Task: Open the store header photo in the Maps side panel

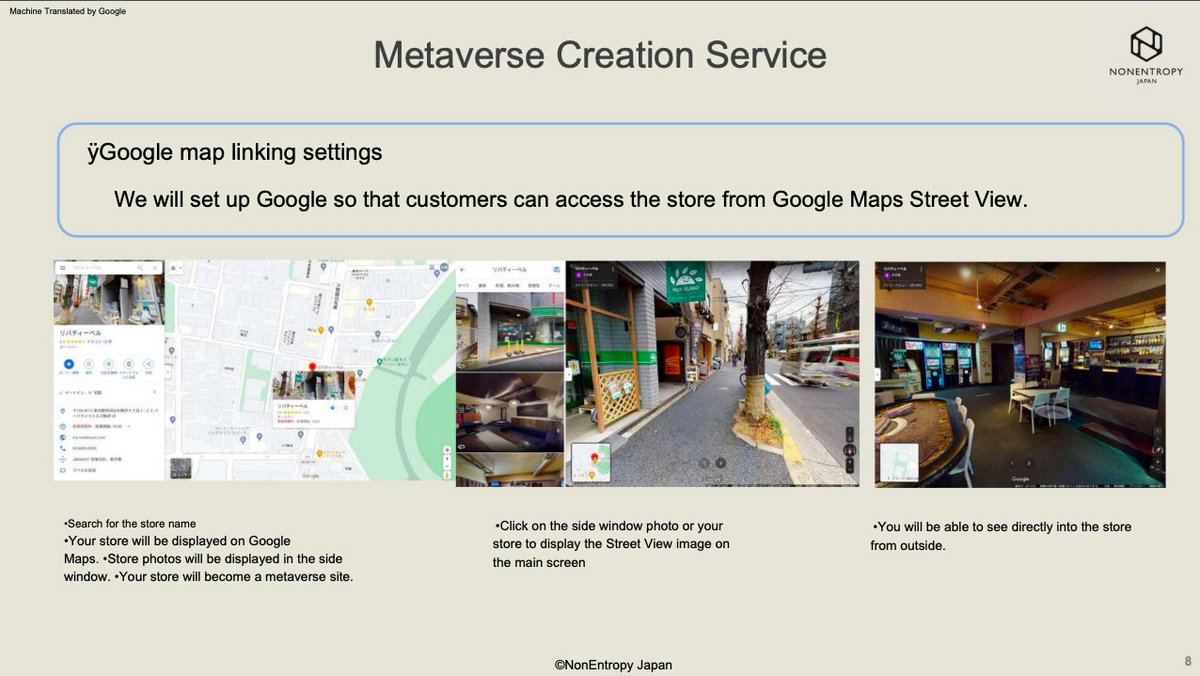Action: point(109,299)
